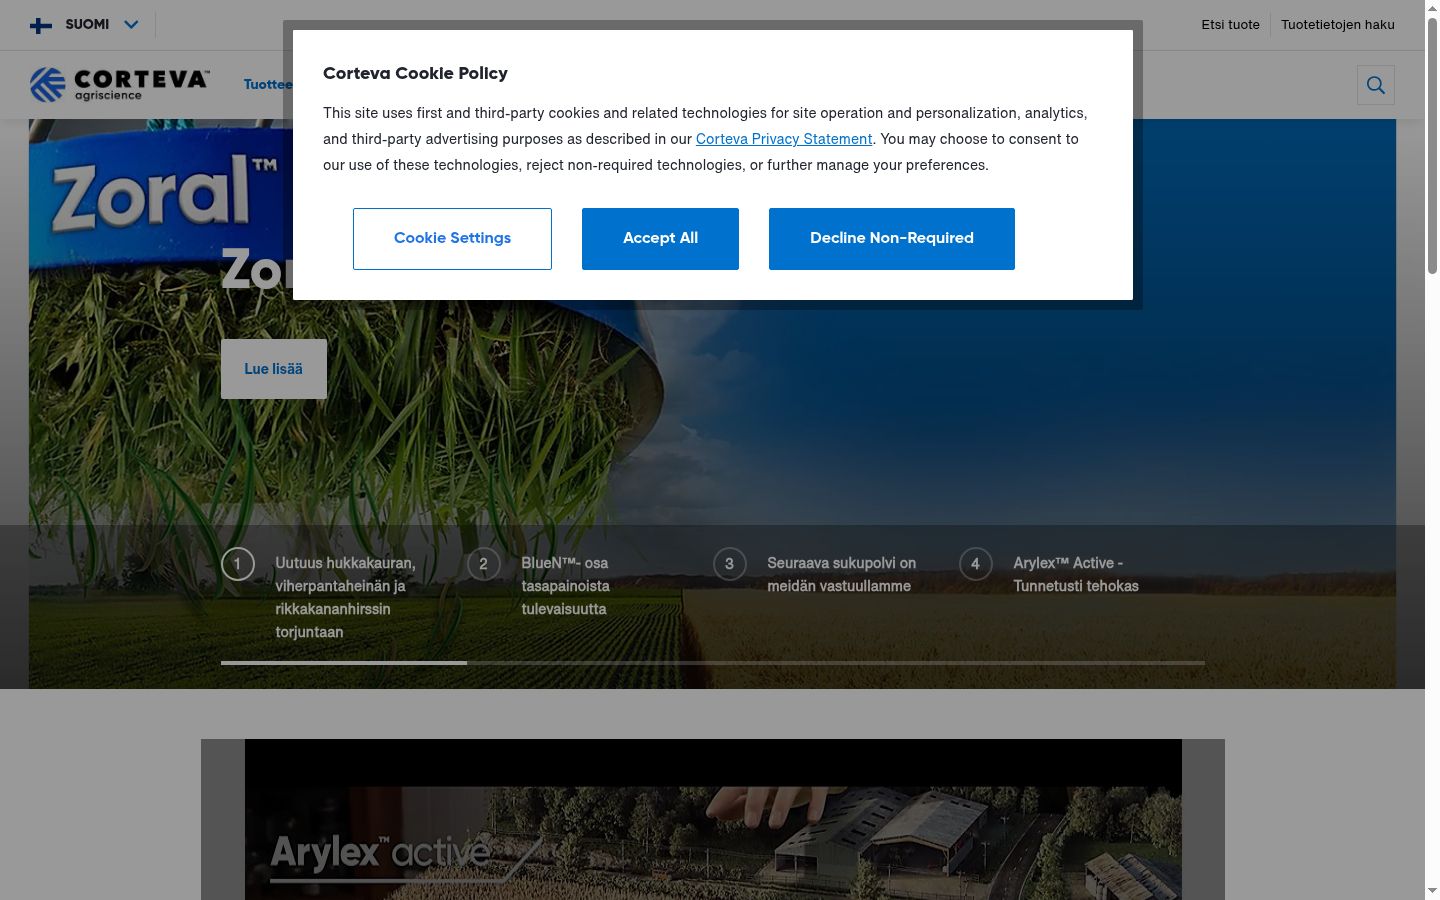This screenshot has width=1440, height=900.
Task: Click the SUOMI country label
Action: [87, 25]
